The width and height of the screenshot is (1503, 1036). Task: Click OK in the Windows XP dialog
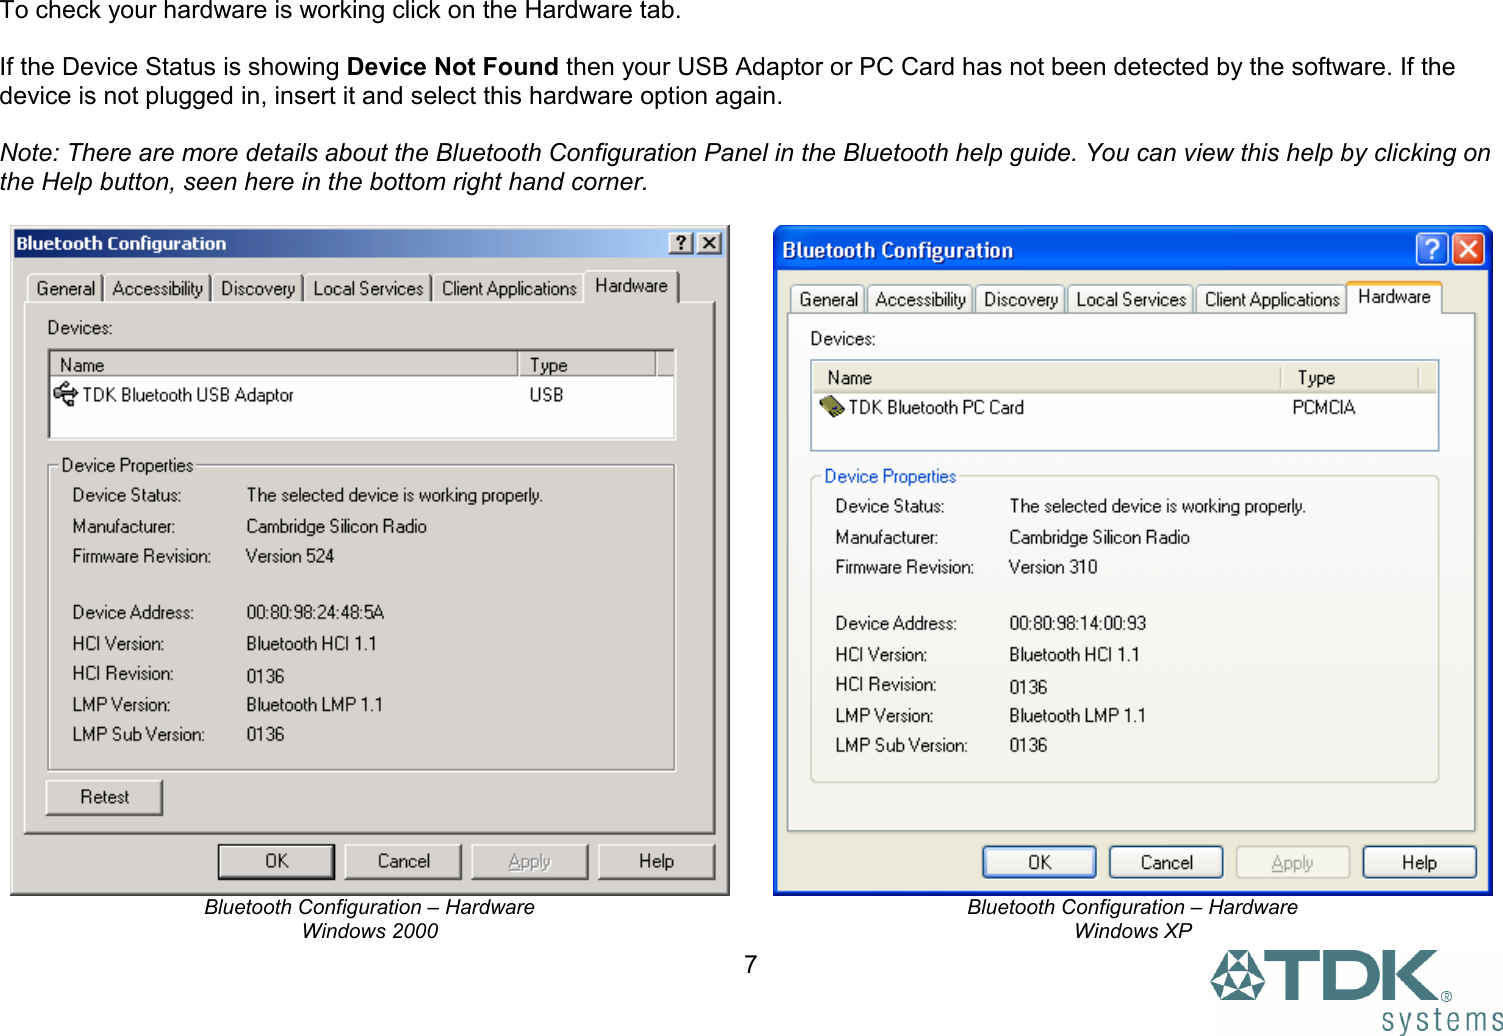click(x=1039, y=862)
